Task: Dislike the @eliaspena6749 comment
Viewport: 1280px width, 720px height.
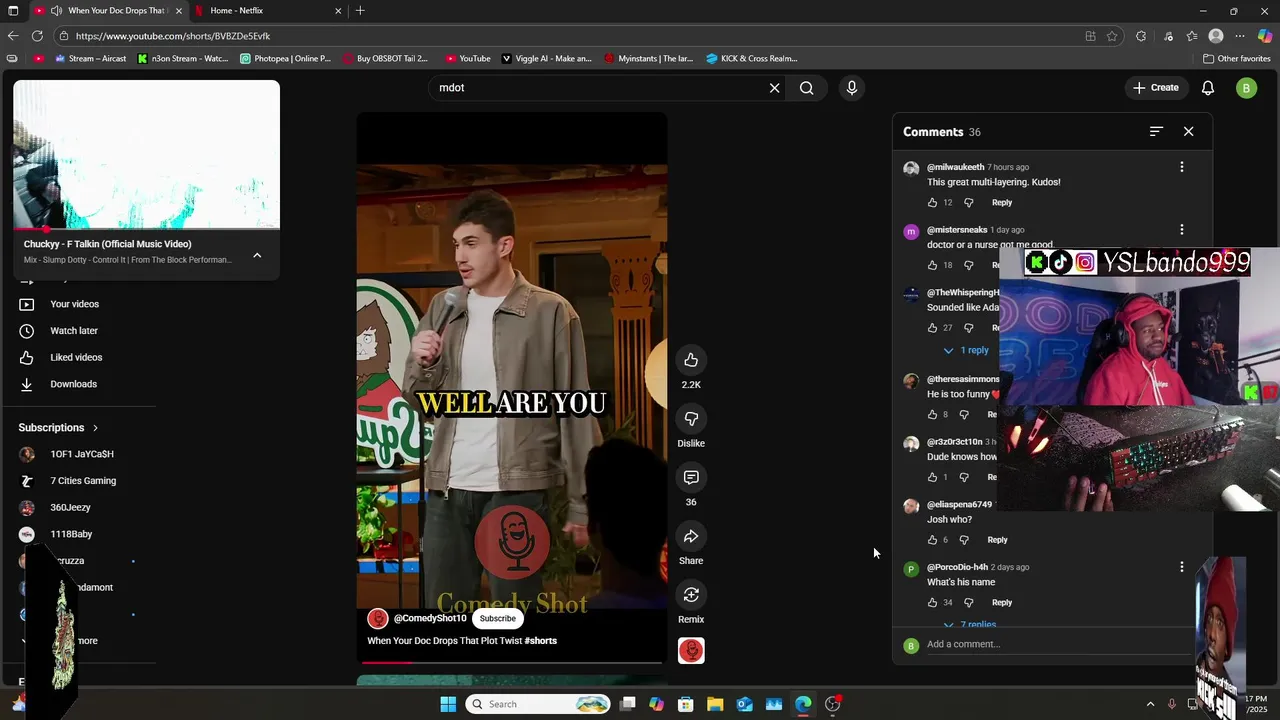Action: point(964,540)
